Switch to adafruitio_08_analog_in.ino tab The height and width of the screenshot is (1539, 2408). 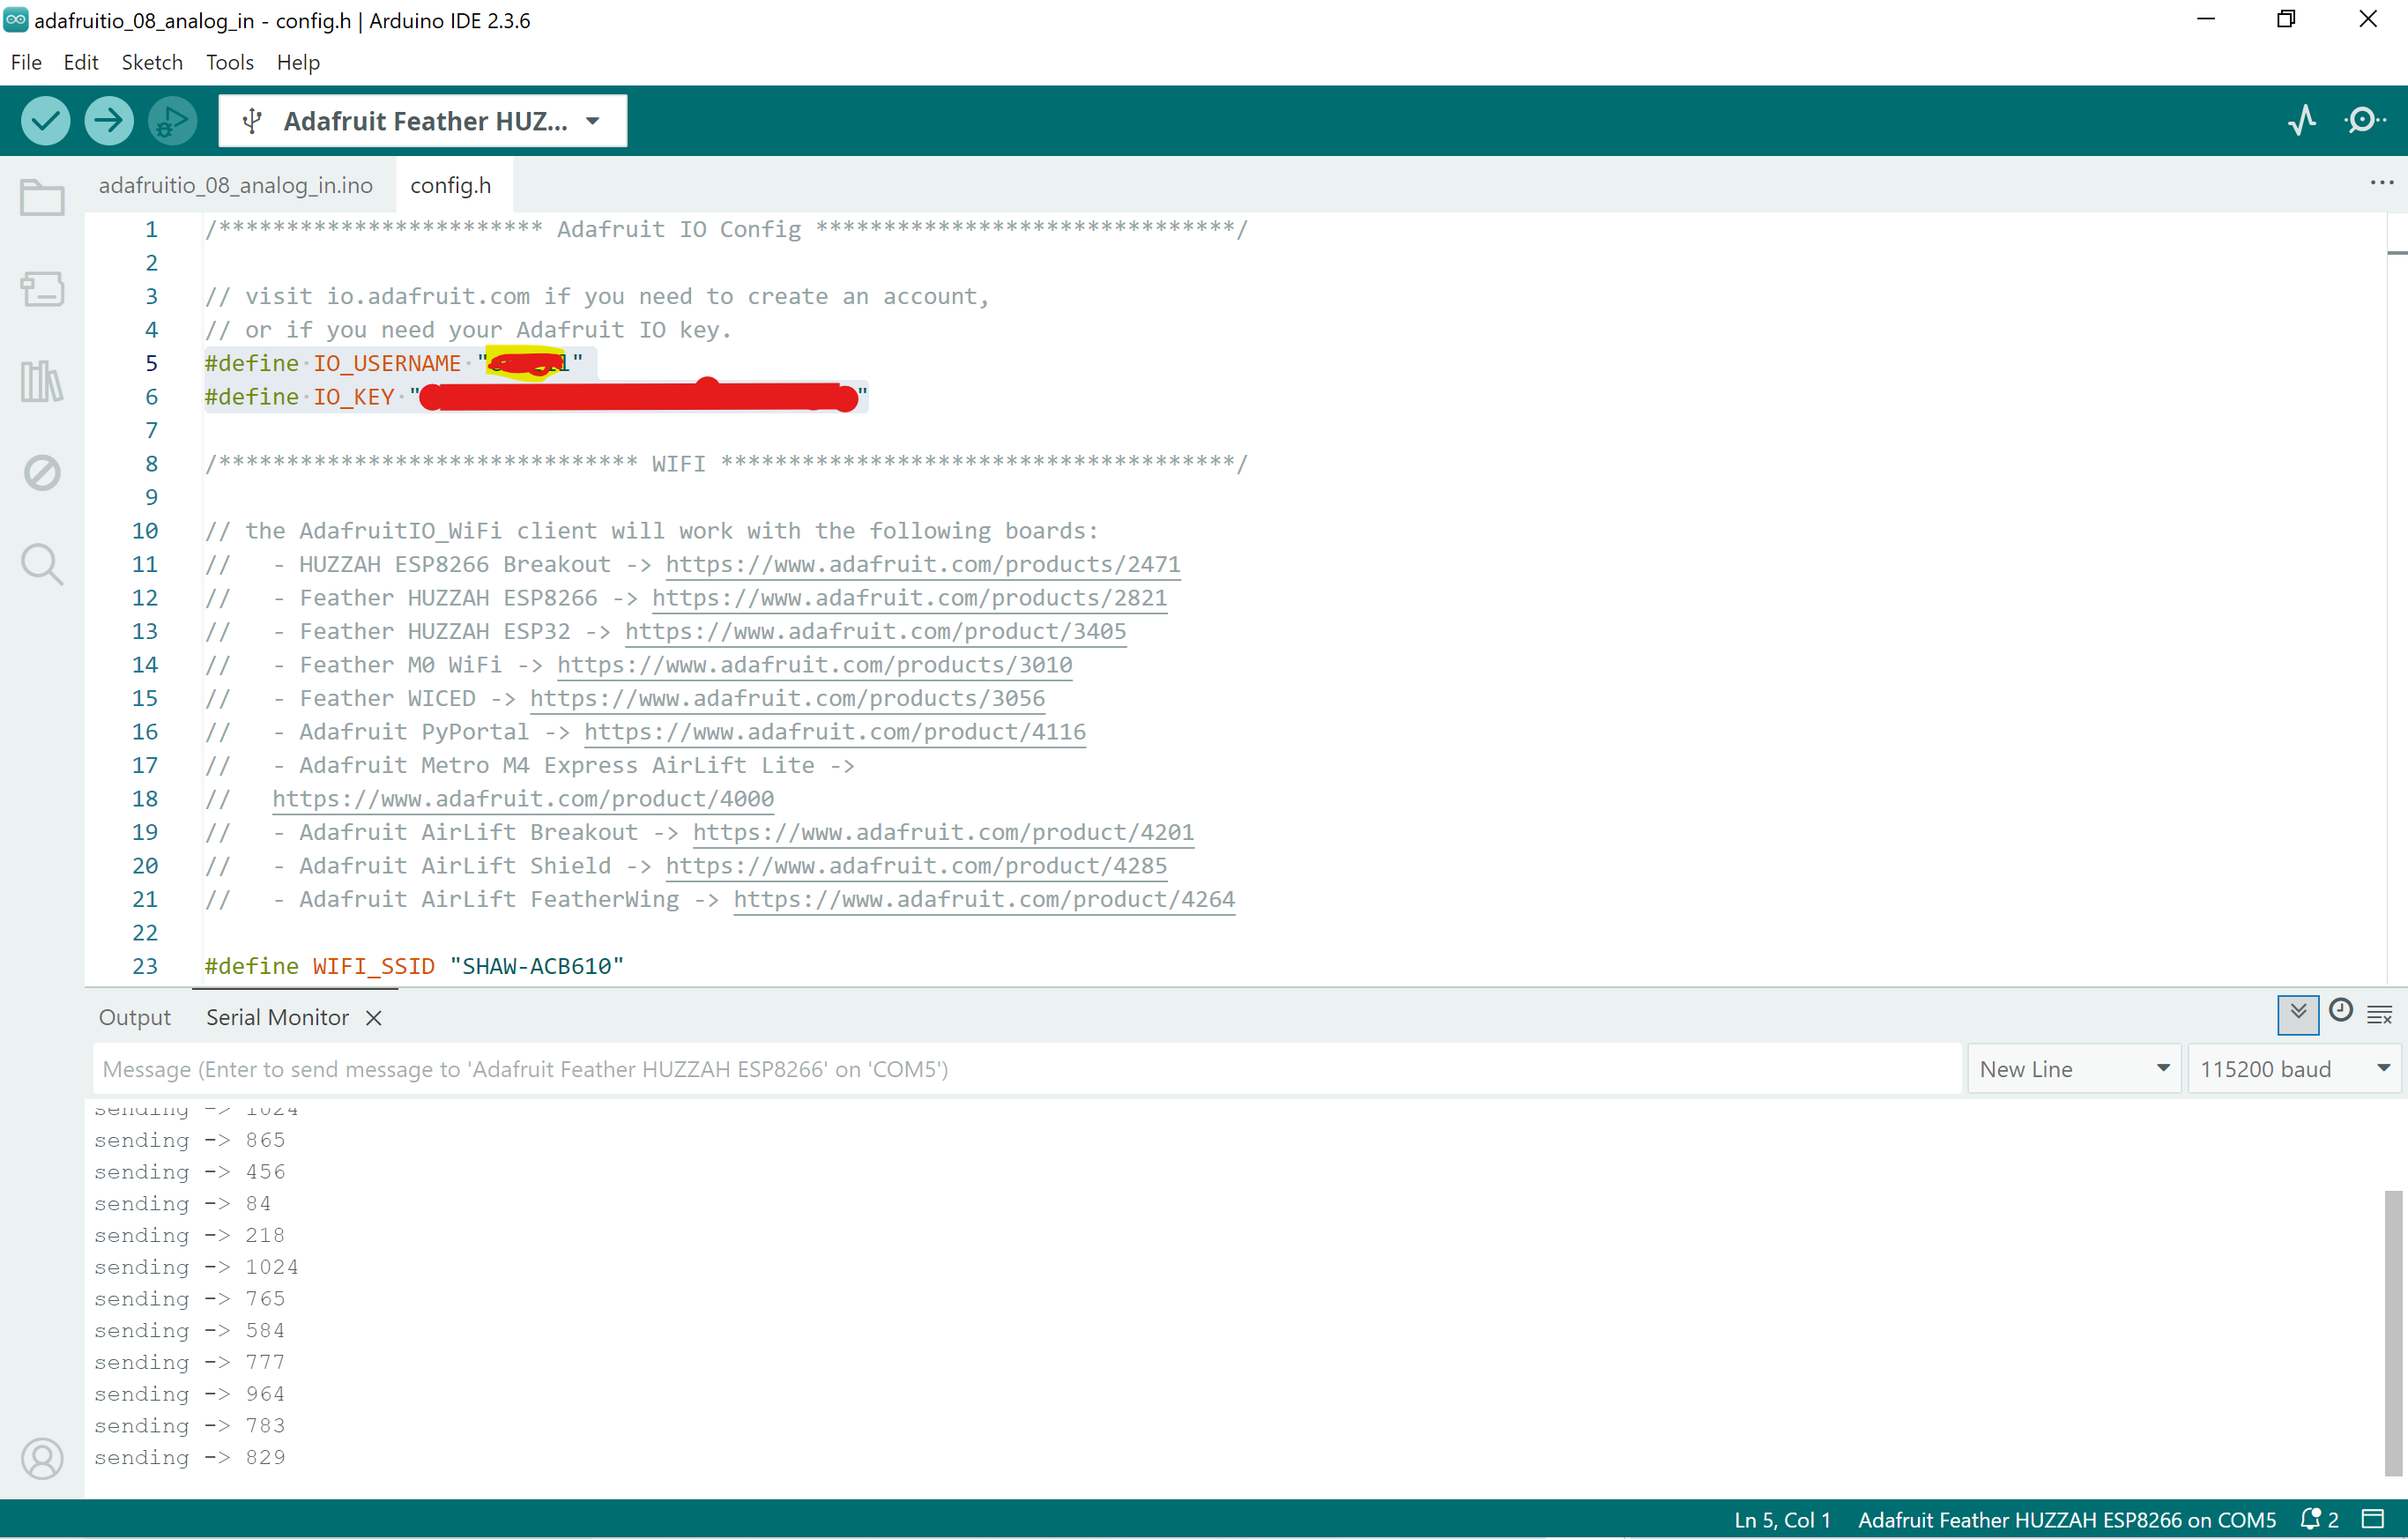point(235,185)
